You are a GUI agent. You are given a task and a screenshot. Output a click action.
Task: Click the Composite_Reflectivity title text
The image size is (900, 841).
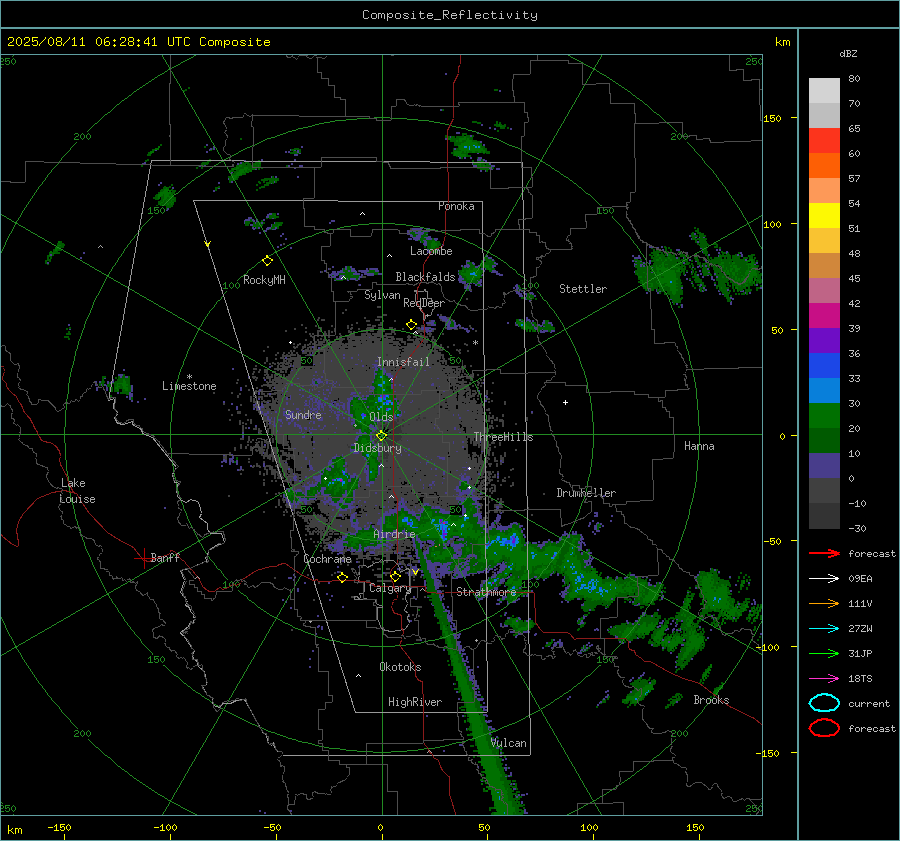tap(450, 15)
